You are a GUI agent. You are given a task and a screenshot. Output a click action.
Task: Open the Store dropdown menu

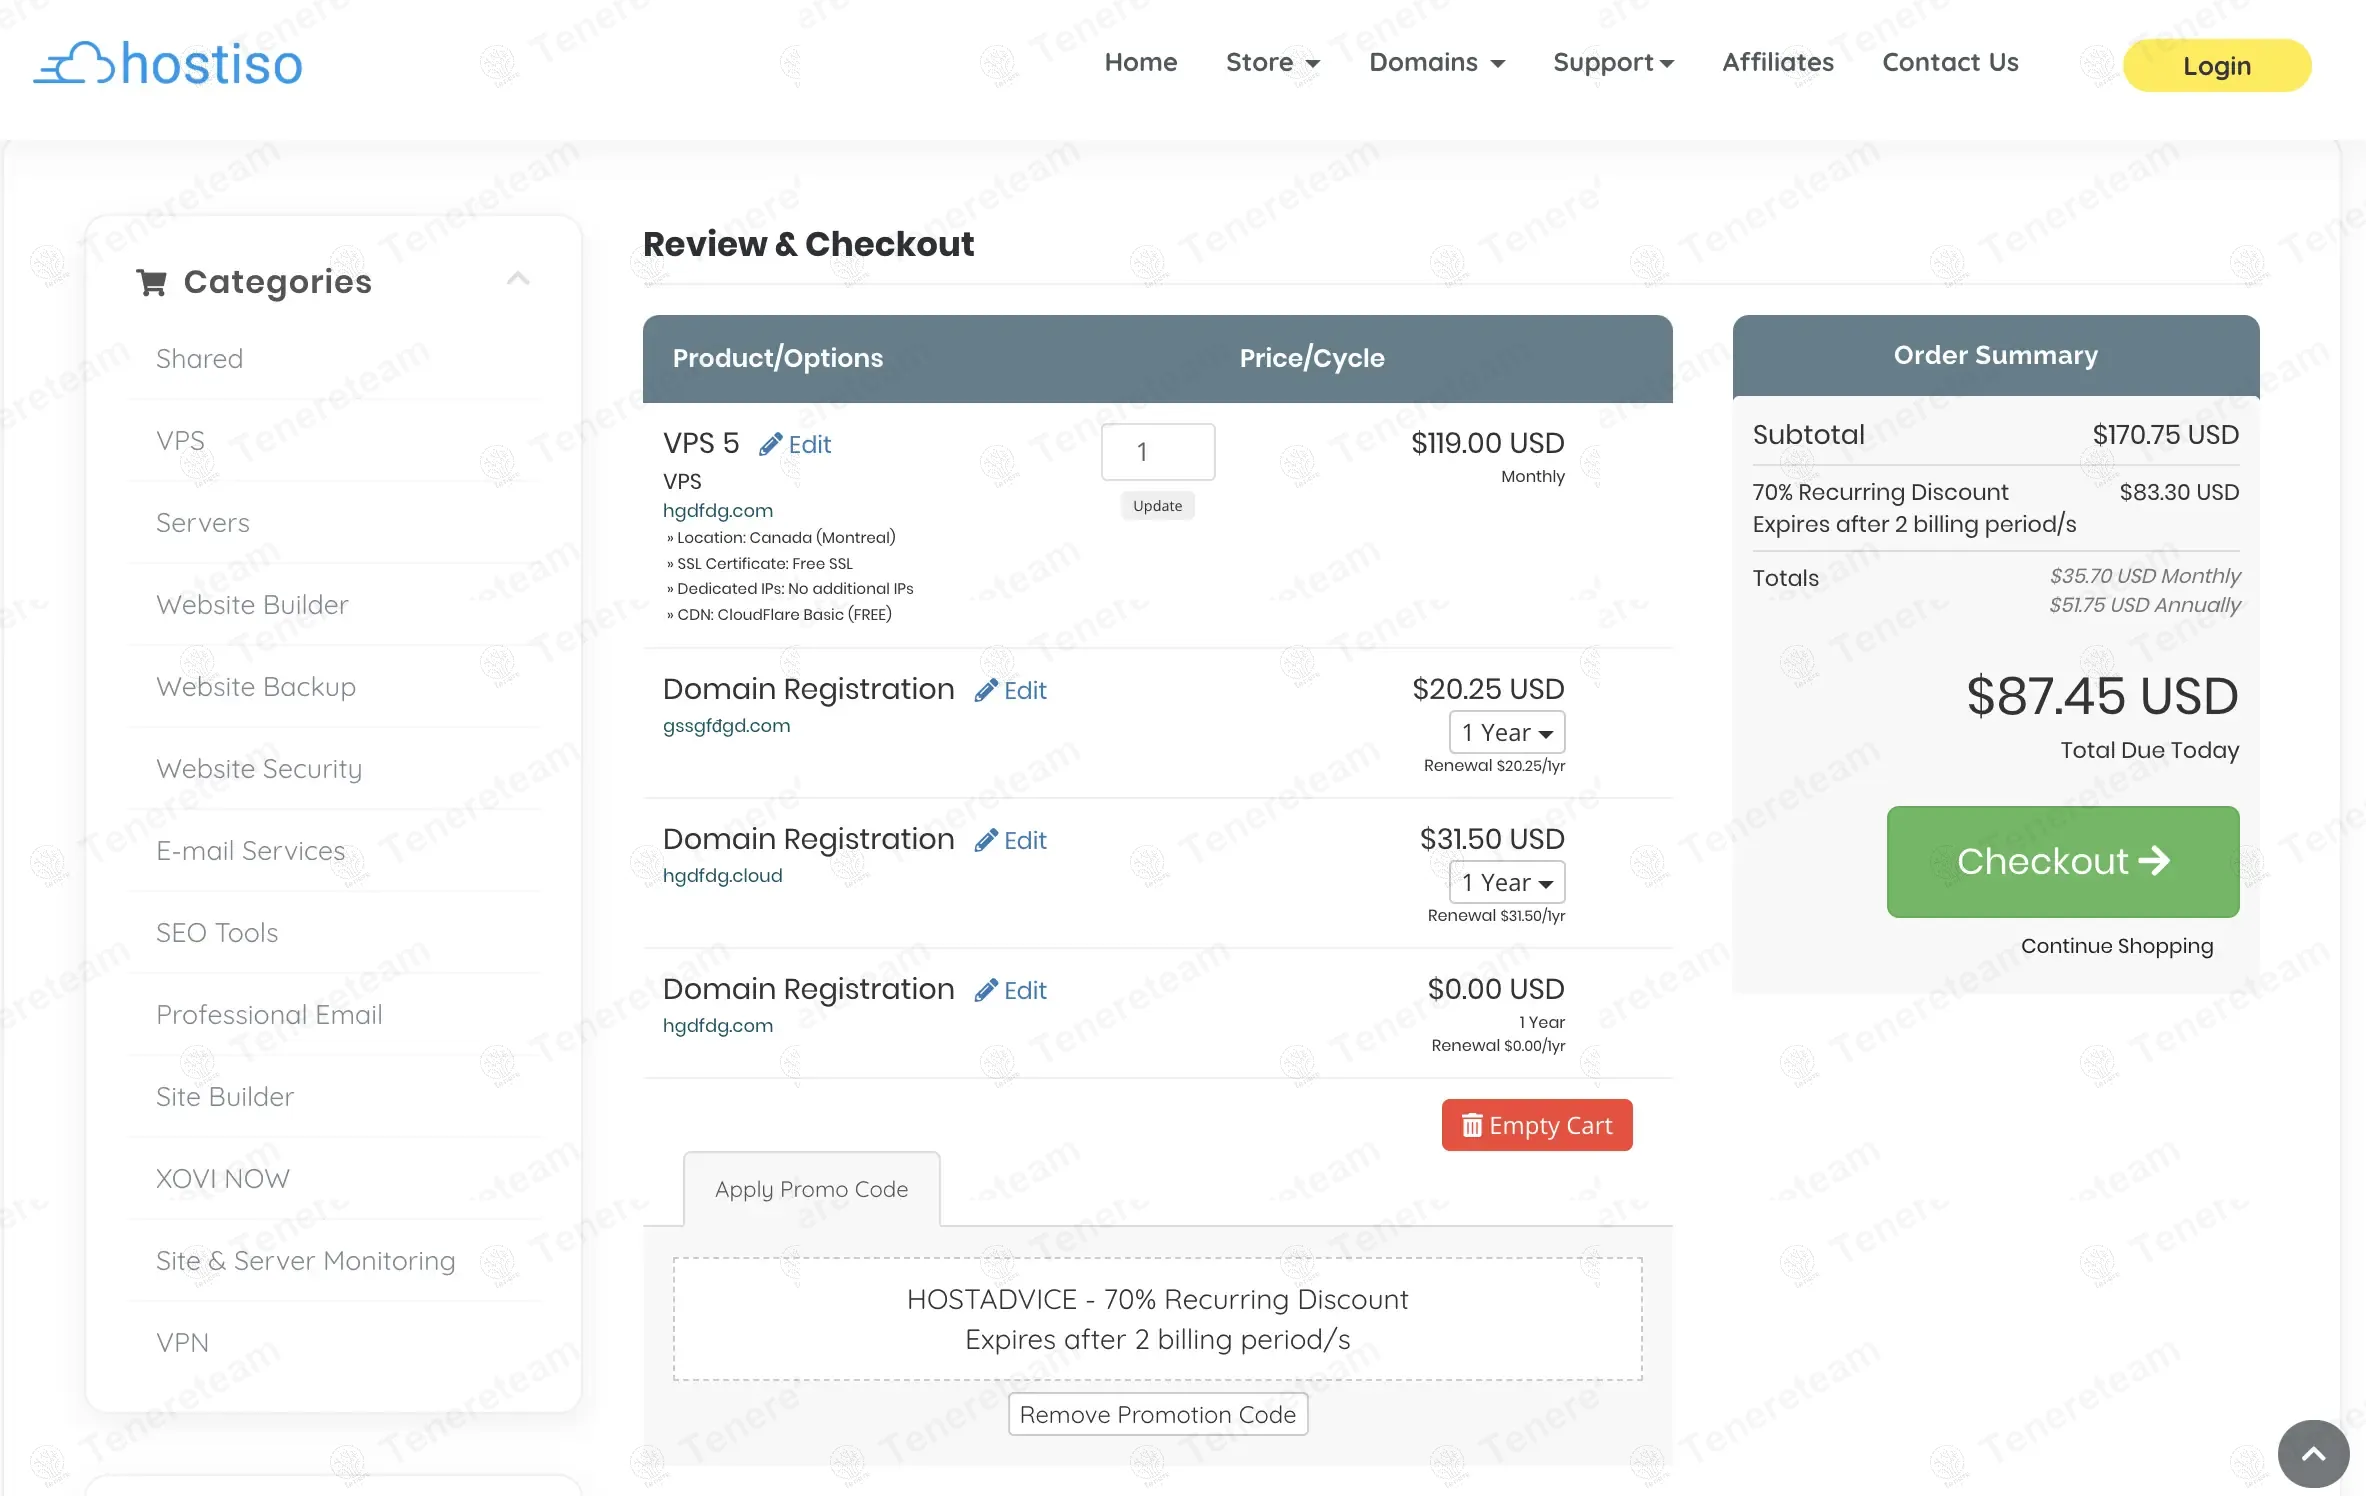[x=1272, y=62]
